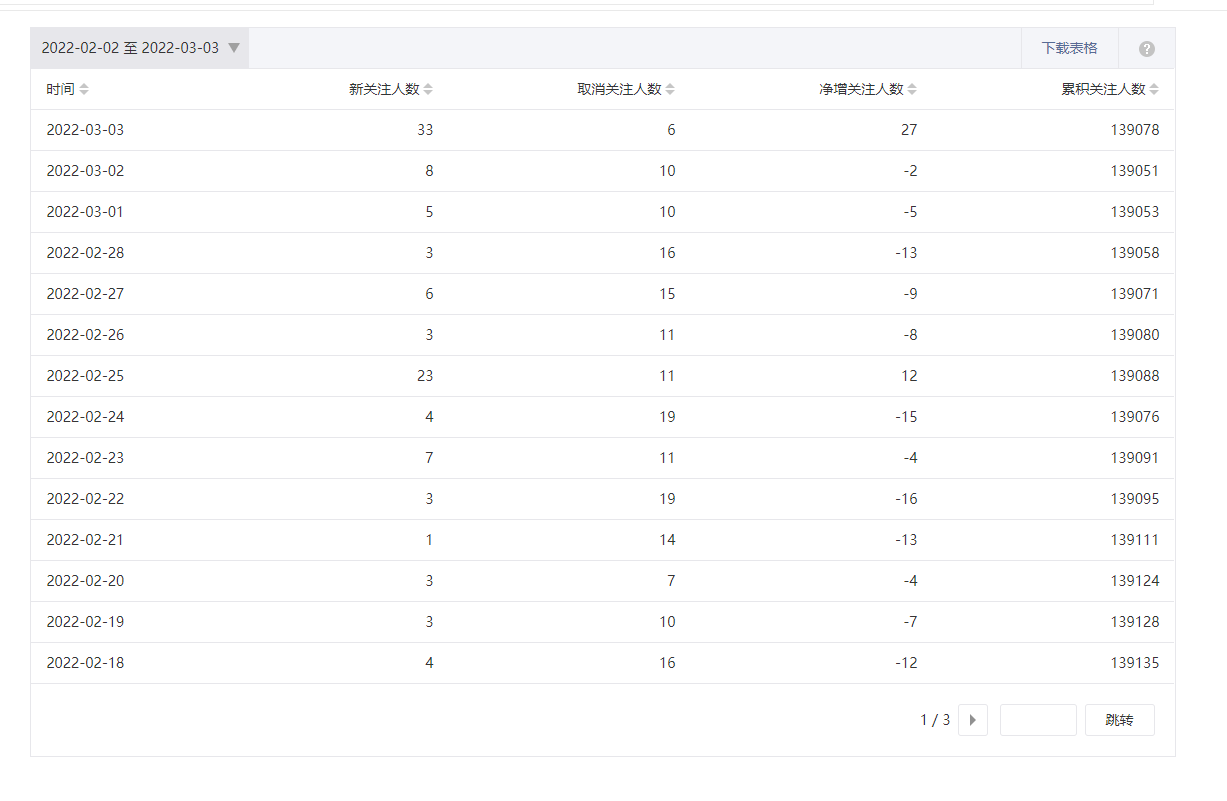Select date cell 2022-02-26
Screen dimensions: 1227x801
[85, 335]
